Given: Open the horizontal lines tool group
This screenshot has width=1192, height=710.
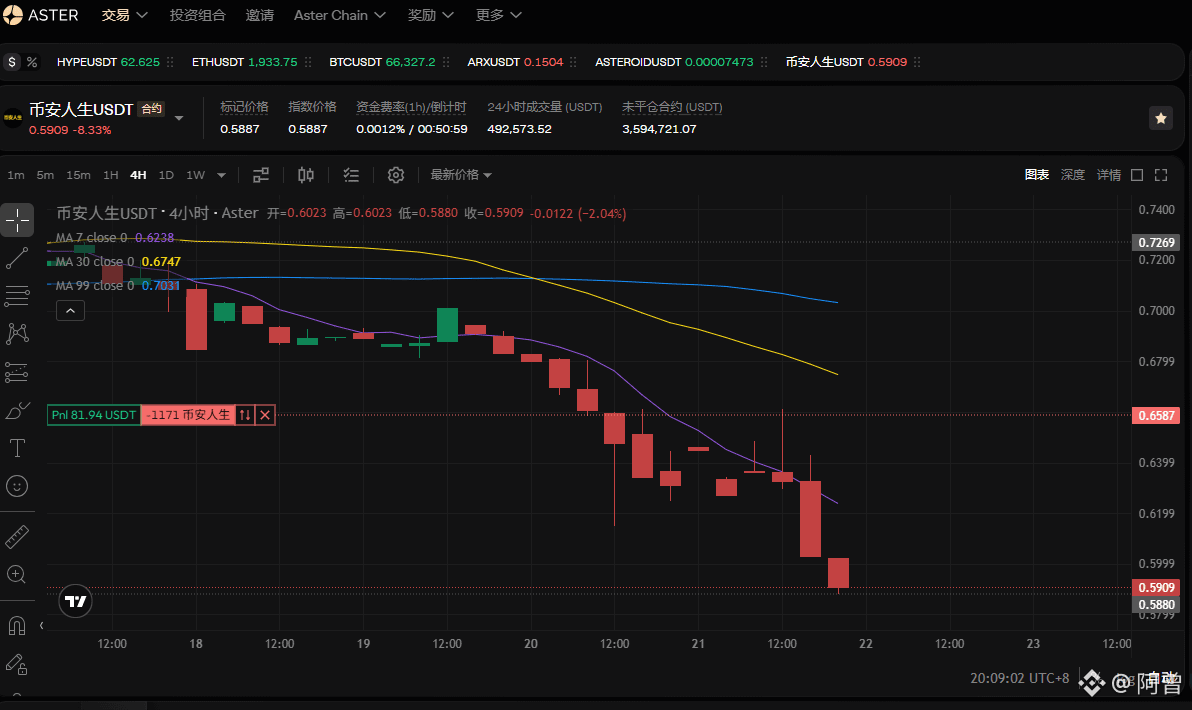Looking at the screenshot, I should point(17,296).
